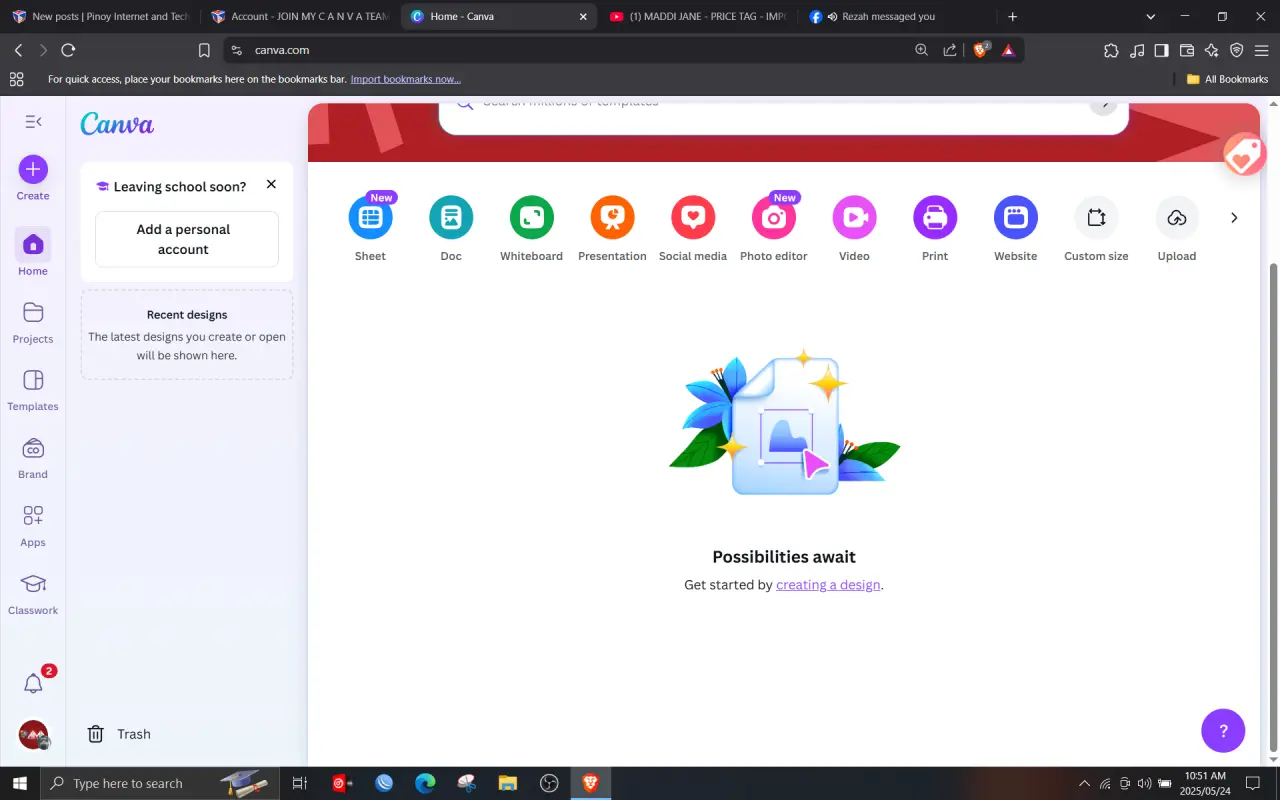Go to Home in the sidebar
Screen dimensions: 1280x800
pos(33,253)
